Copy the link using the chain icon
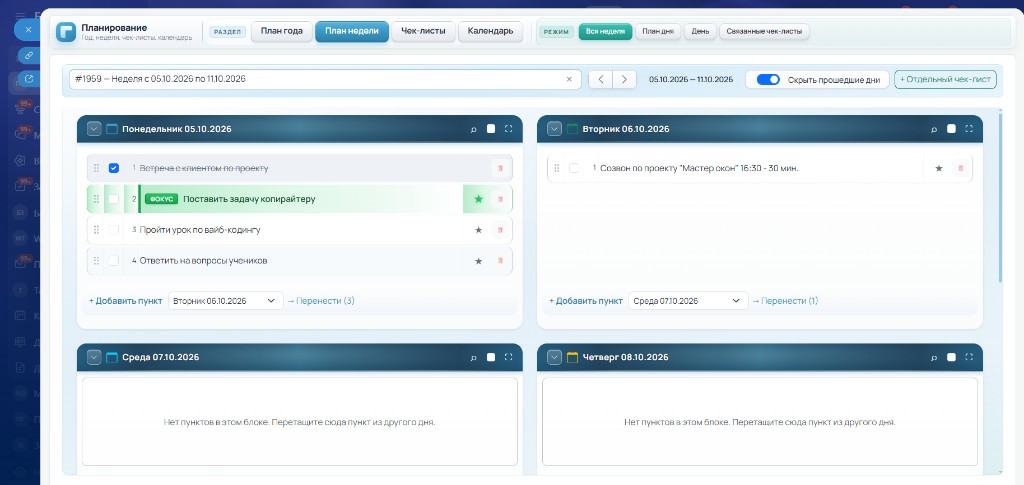 29,55
